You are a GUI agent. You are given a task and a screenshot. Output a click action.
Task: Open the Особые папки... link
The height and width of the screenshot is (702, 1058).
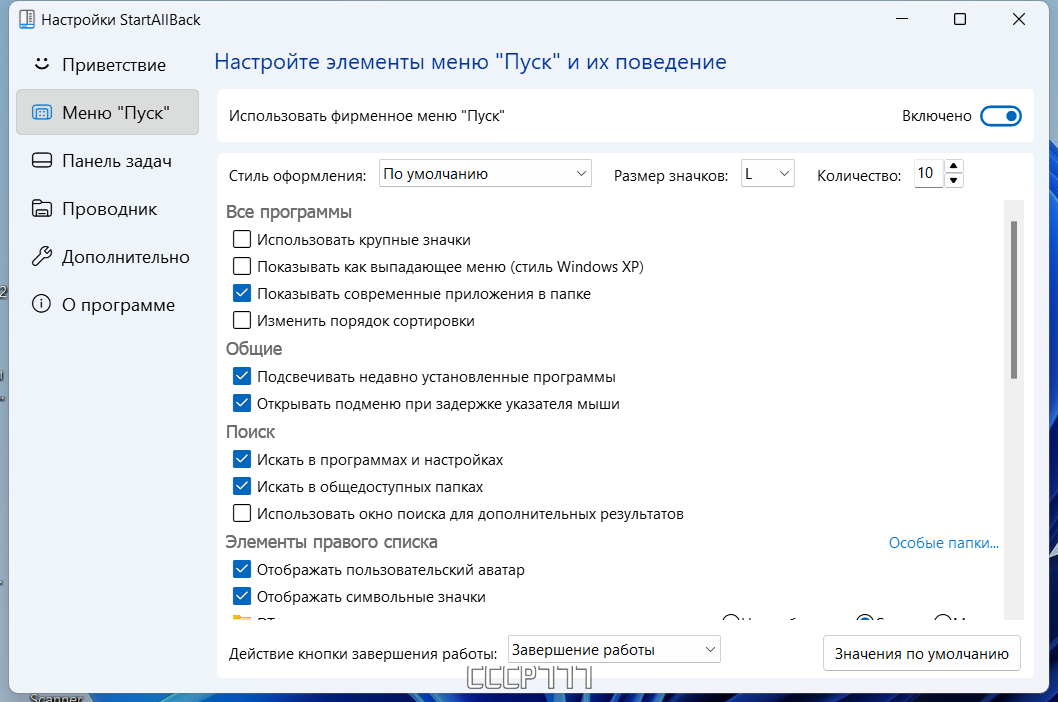(x=943, y=543)
